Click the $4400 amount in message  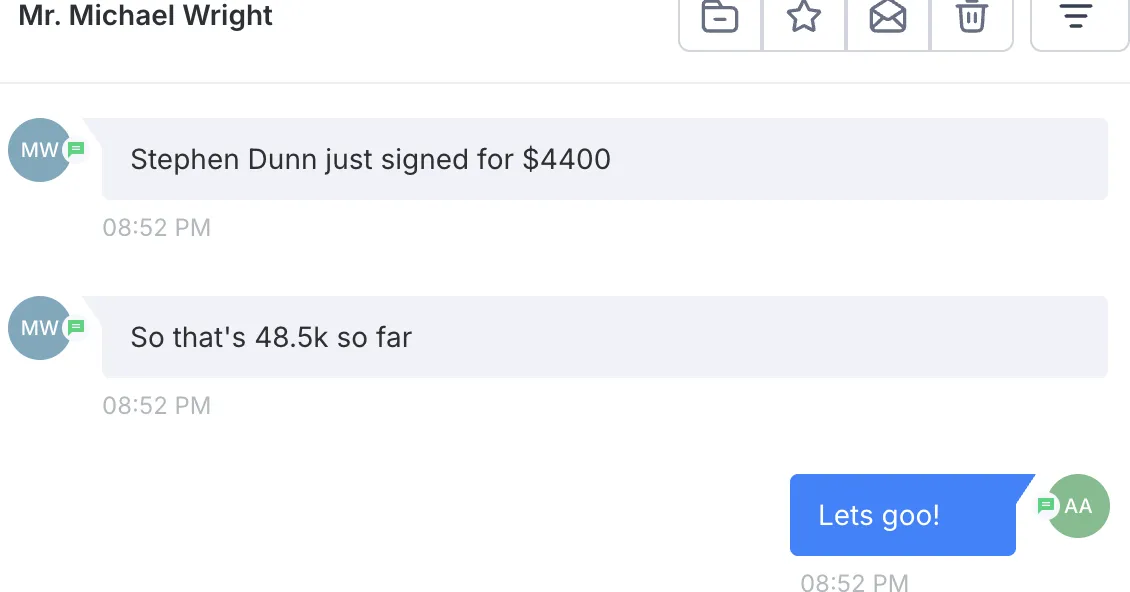tap(566, 159)
